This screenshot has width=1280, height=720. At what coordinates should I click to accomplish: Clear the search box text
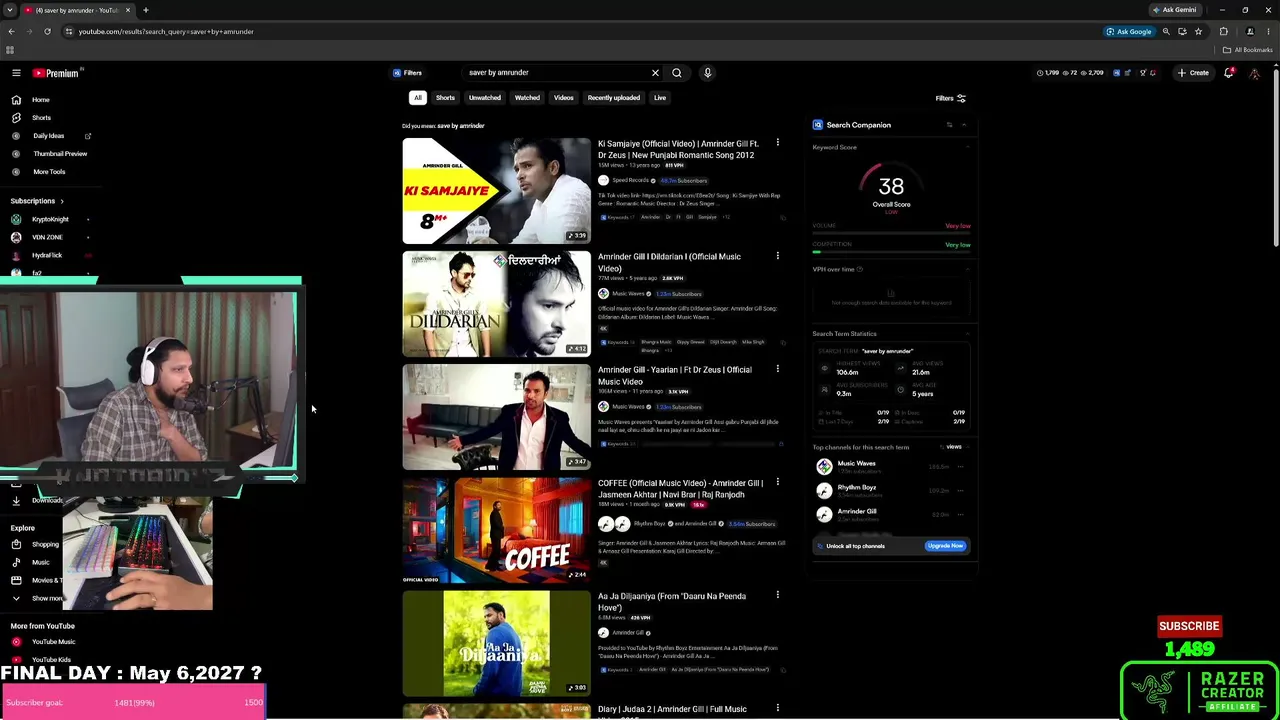click(655, 73)
